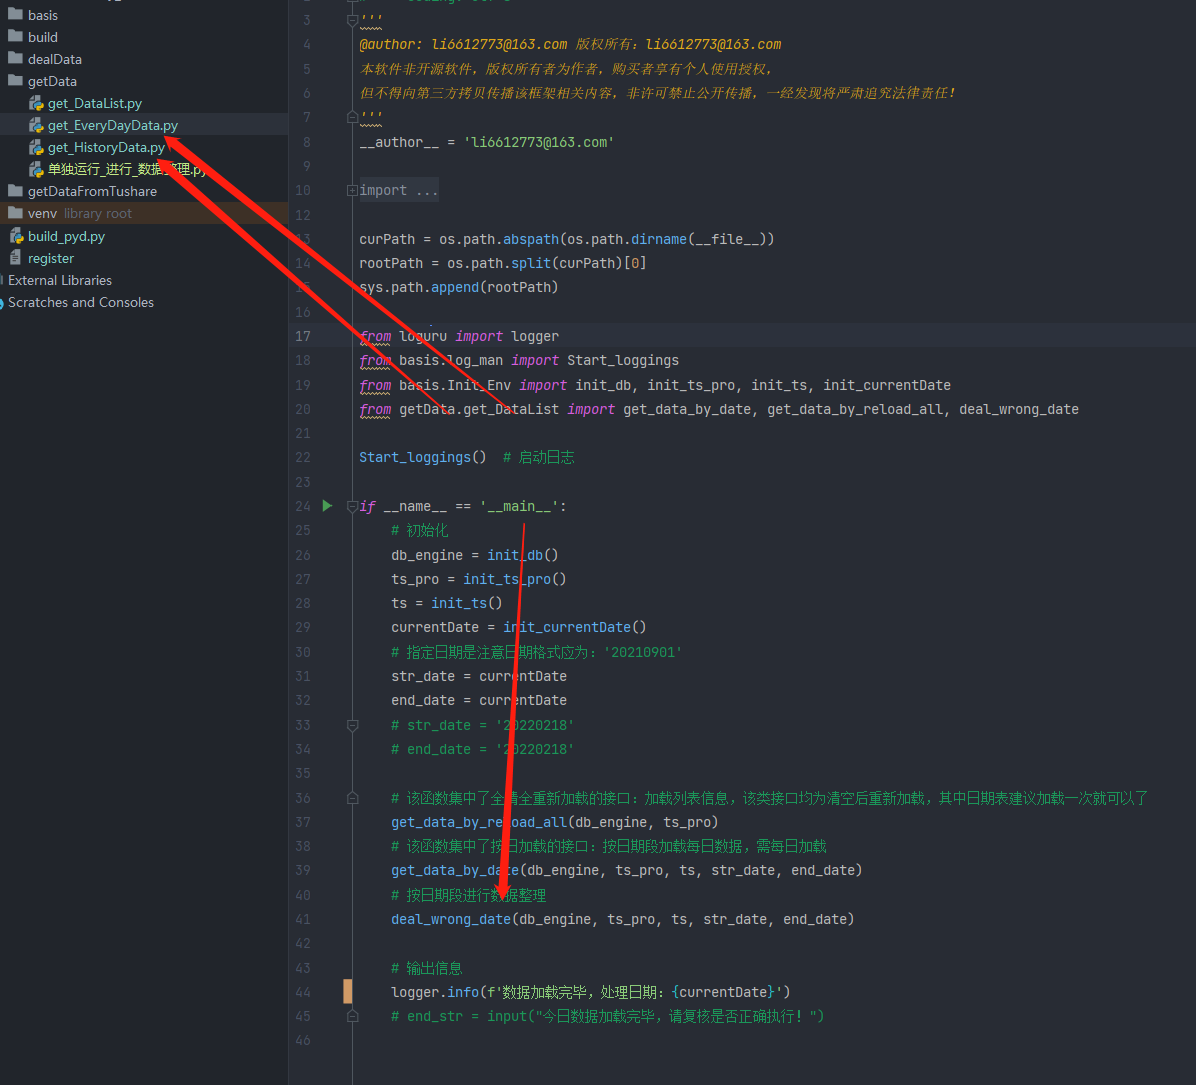Open get_DataList.py in the project tree
This screenshot has width=1196, height=1085.
(94, 103)
